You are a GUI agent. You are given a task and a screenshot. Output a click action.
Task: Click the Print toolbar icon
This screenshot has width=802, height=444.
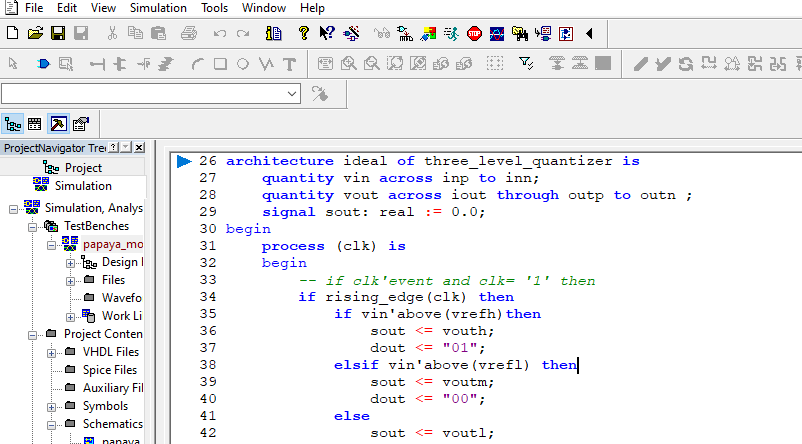(189, 34)
